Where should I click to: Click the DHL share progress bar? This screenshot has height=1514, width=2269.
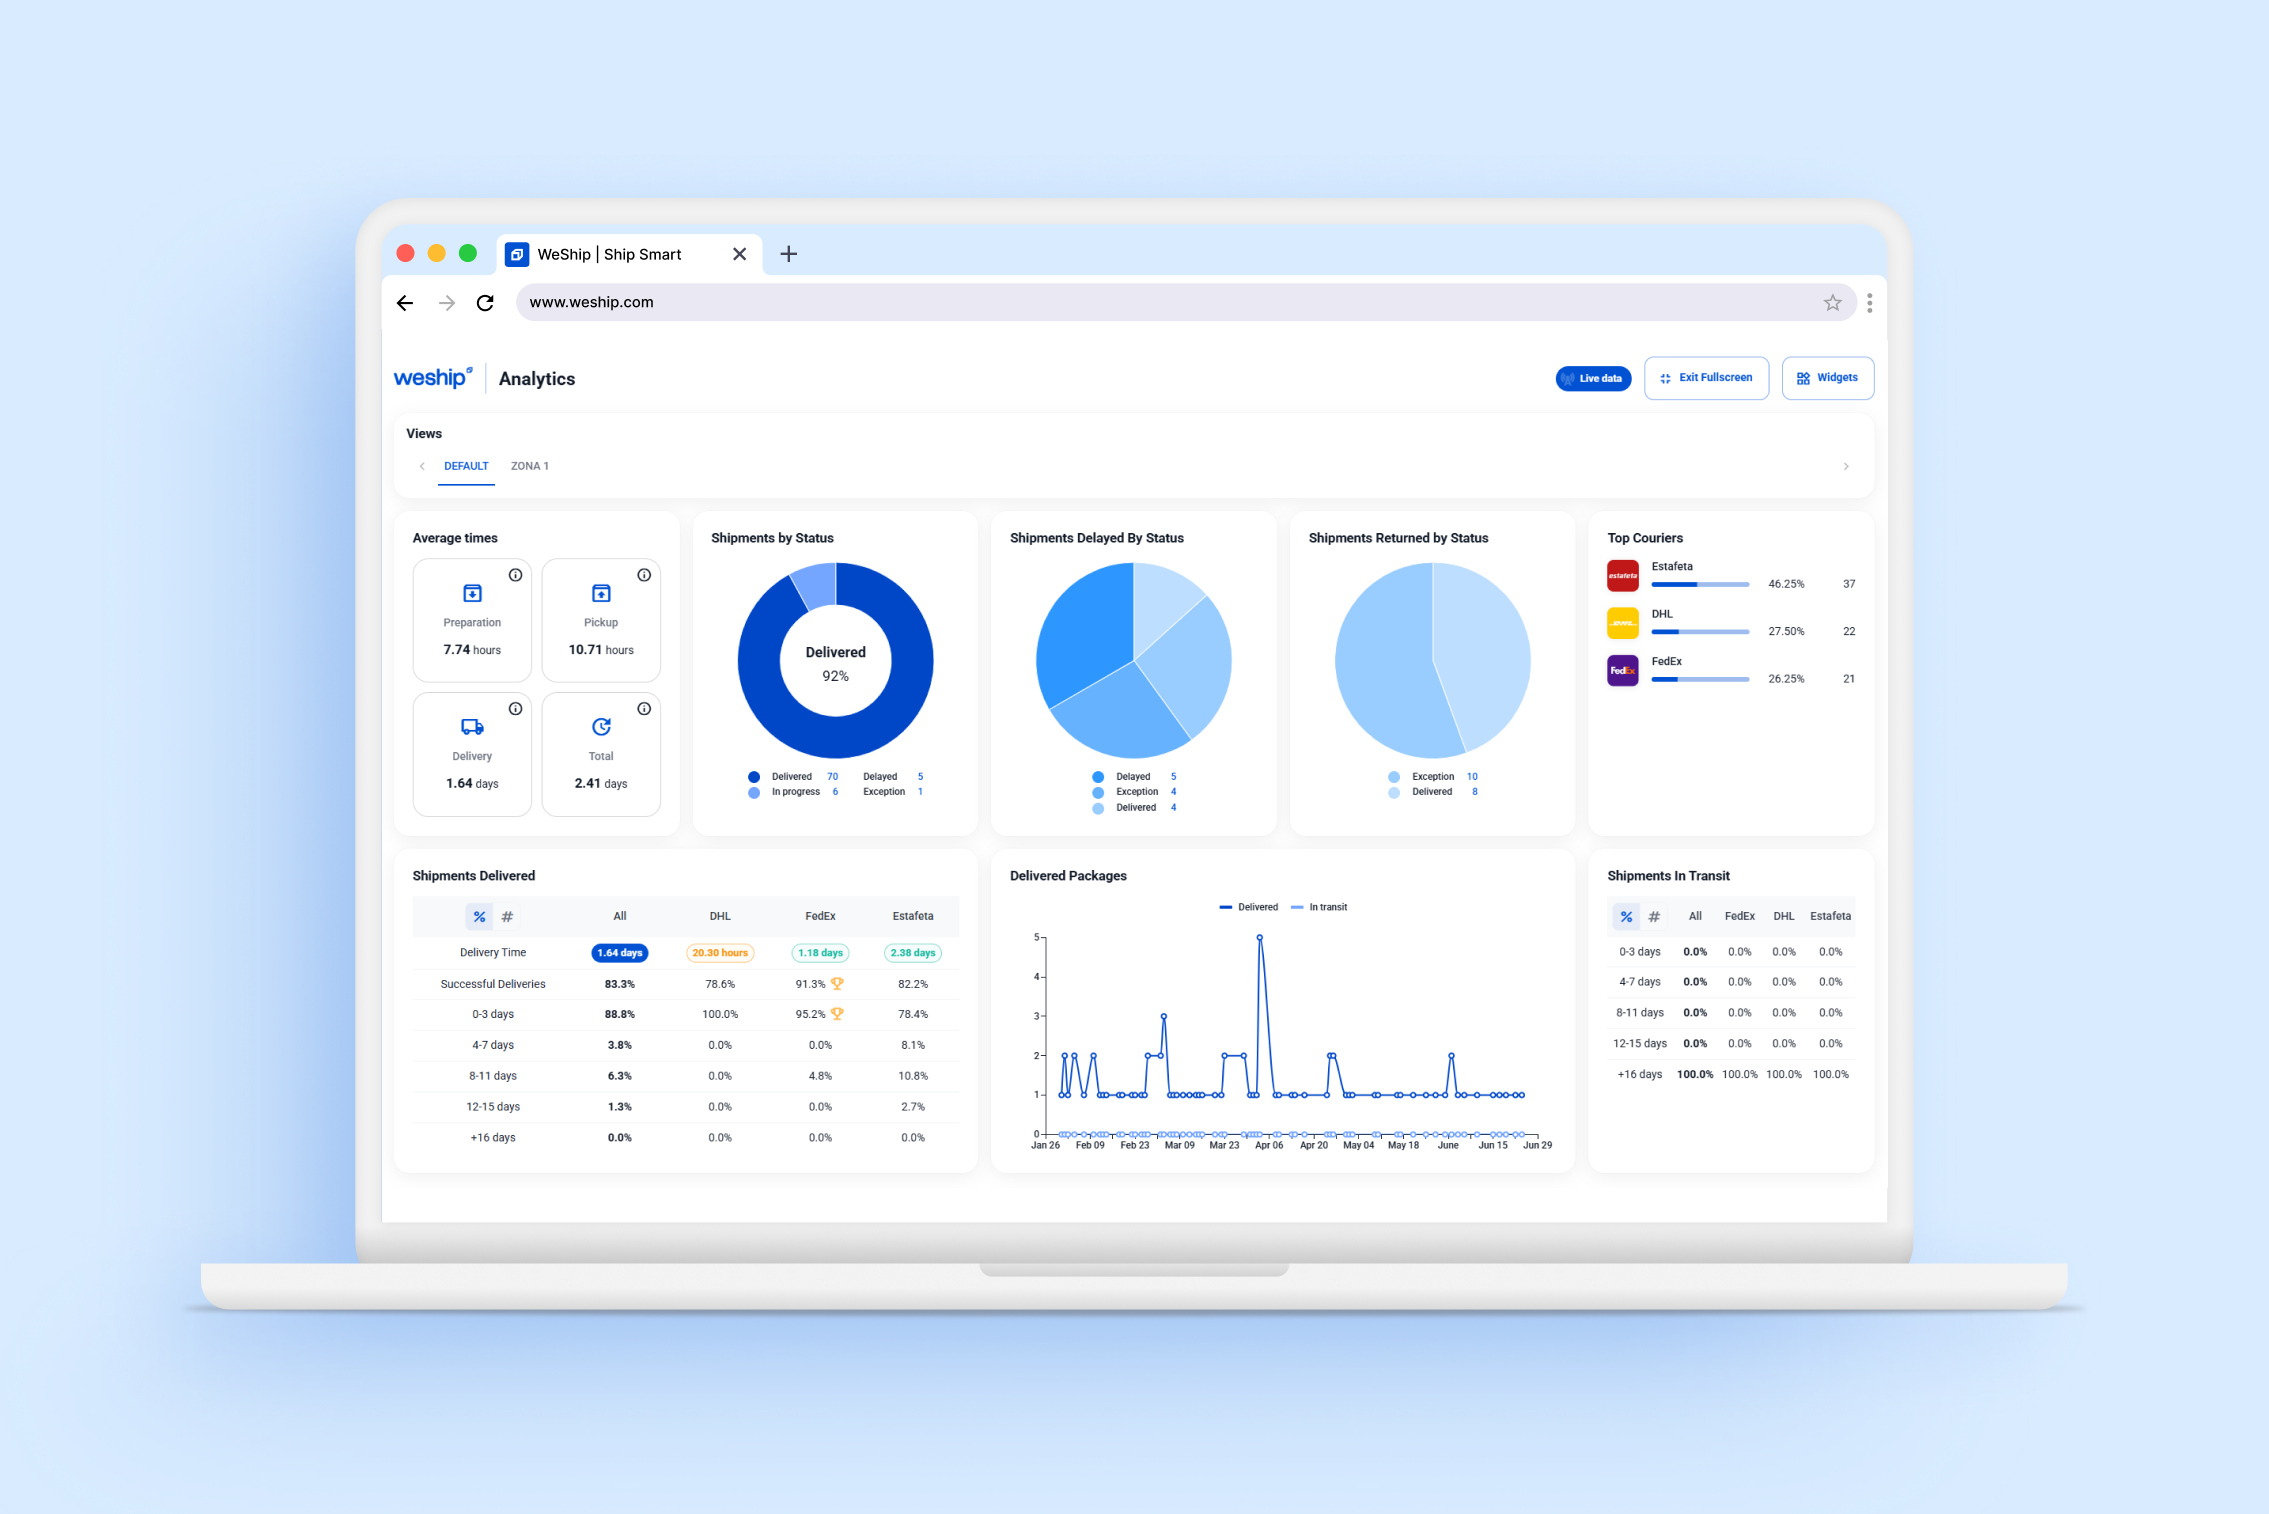point(1699,632)
